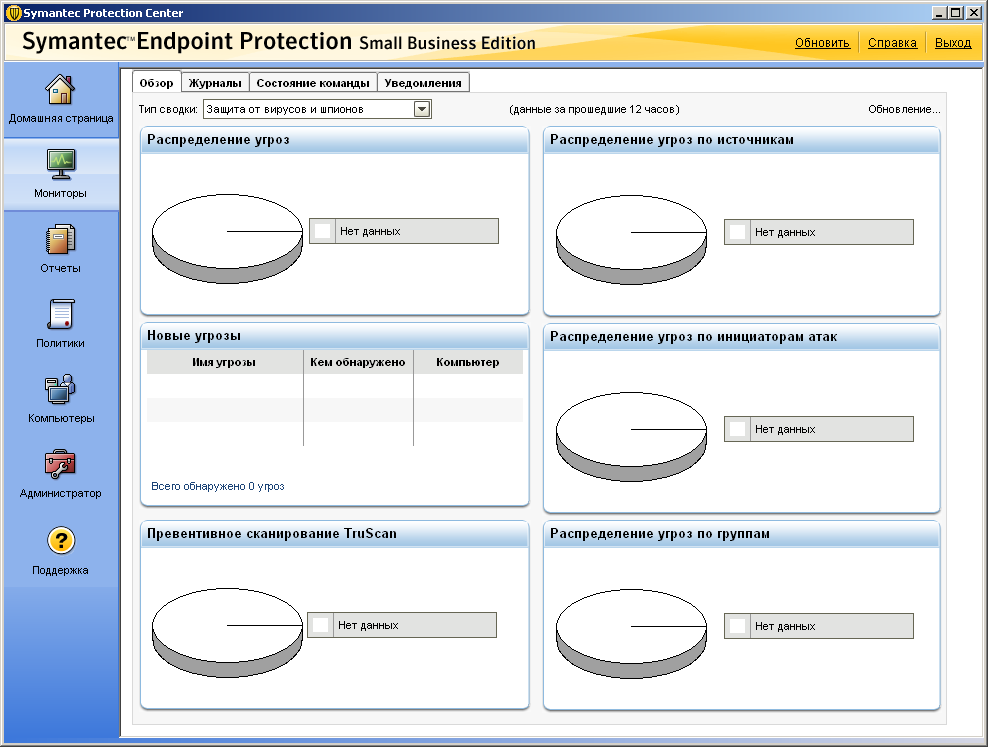Click the pie chart in Распределение угроз по источникам
This screenshot has height=747, width=988.
[x=631, y=239]
